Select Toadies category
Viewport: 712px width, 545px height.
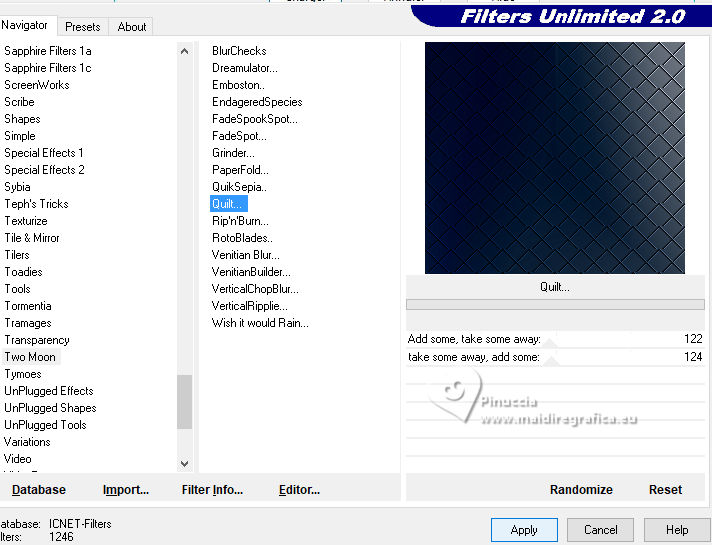23,272
